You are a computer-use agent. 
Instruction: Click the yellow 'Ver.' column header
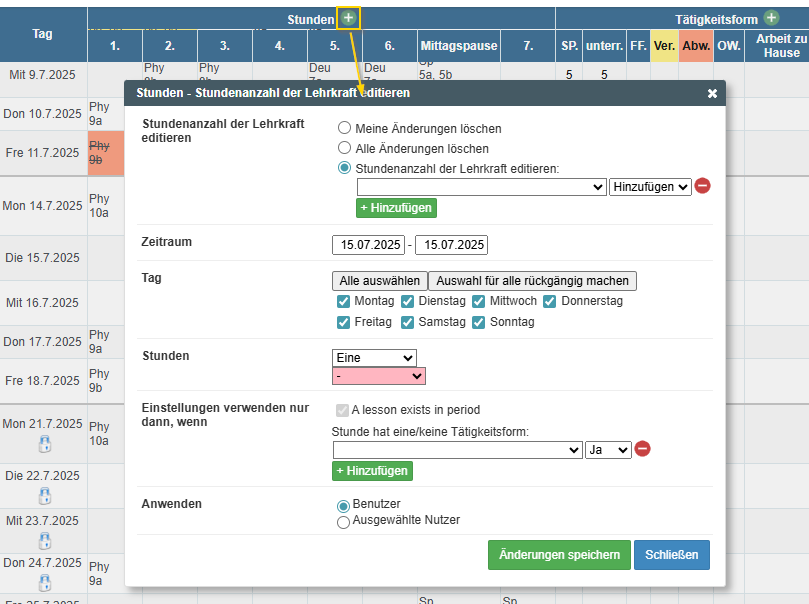(665, 46)
